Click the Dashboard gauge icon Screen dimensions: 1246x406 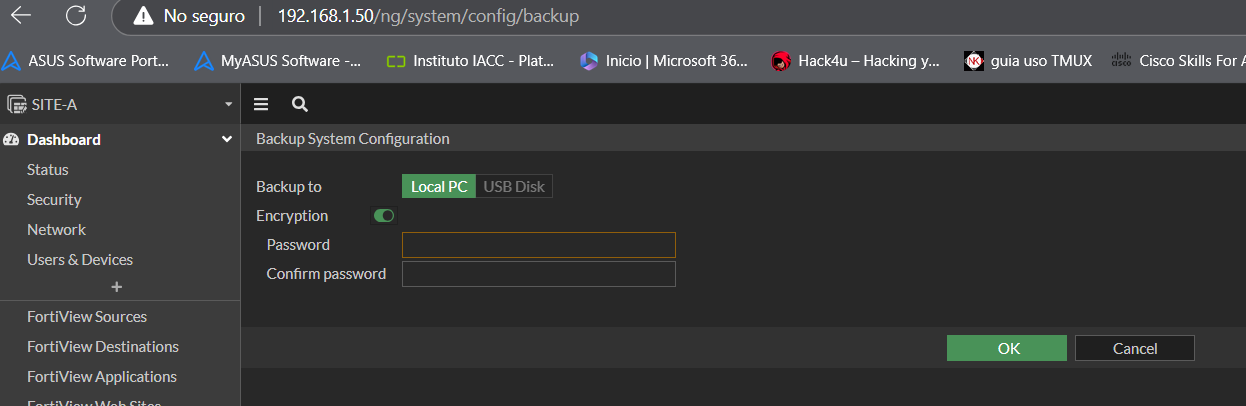click(12, 140)
